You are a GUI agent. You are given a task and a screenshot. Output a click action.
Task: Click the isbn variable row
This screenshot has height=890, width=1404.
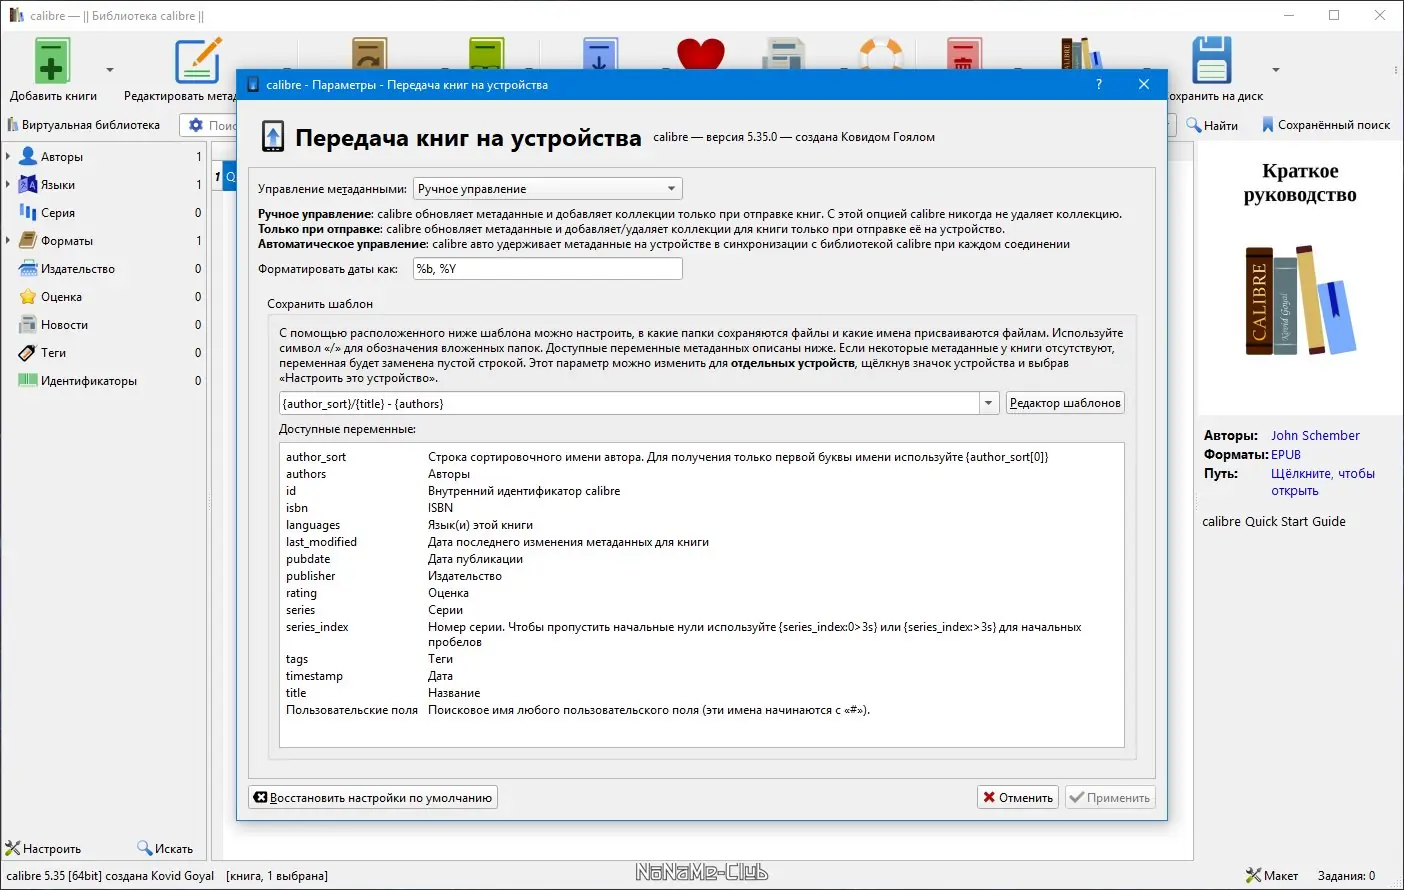point(702,508)
